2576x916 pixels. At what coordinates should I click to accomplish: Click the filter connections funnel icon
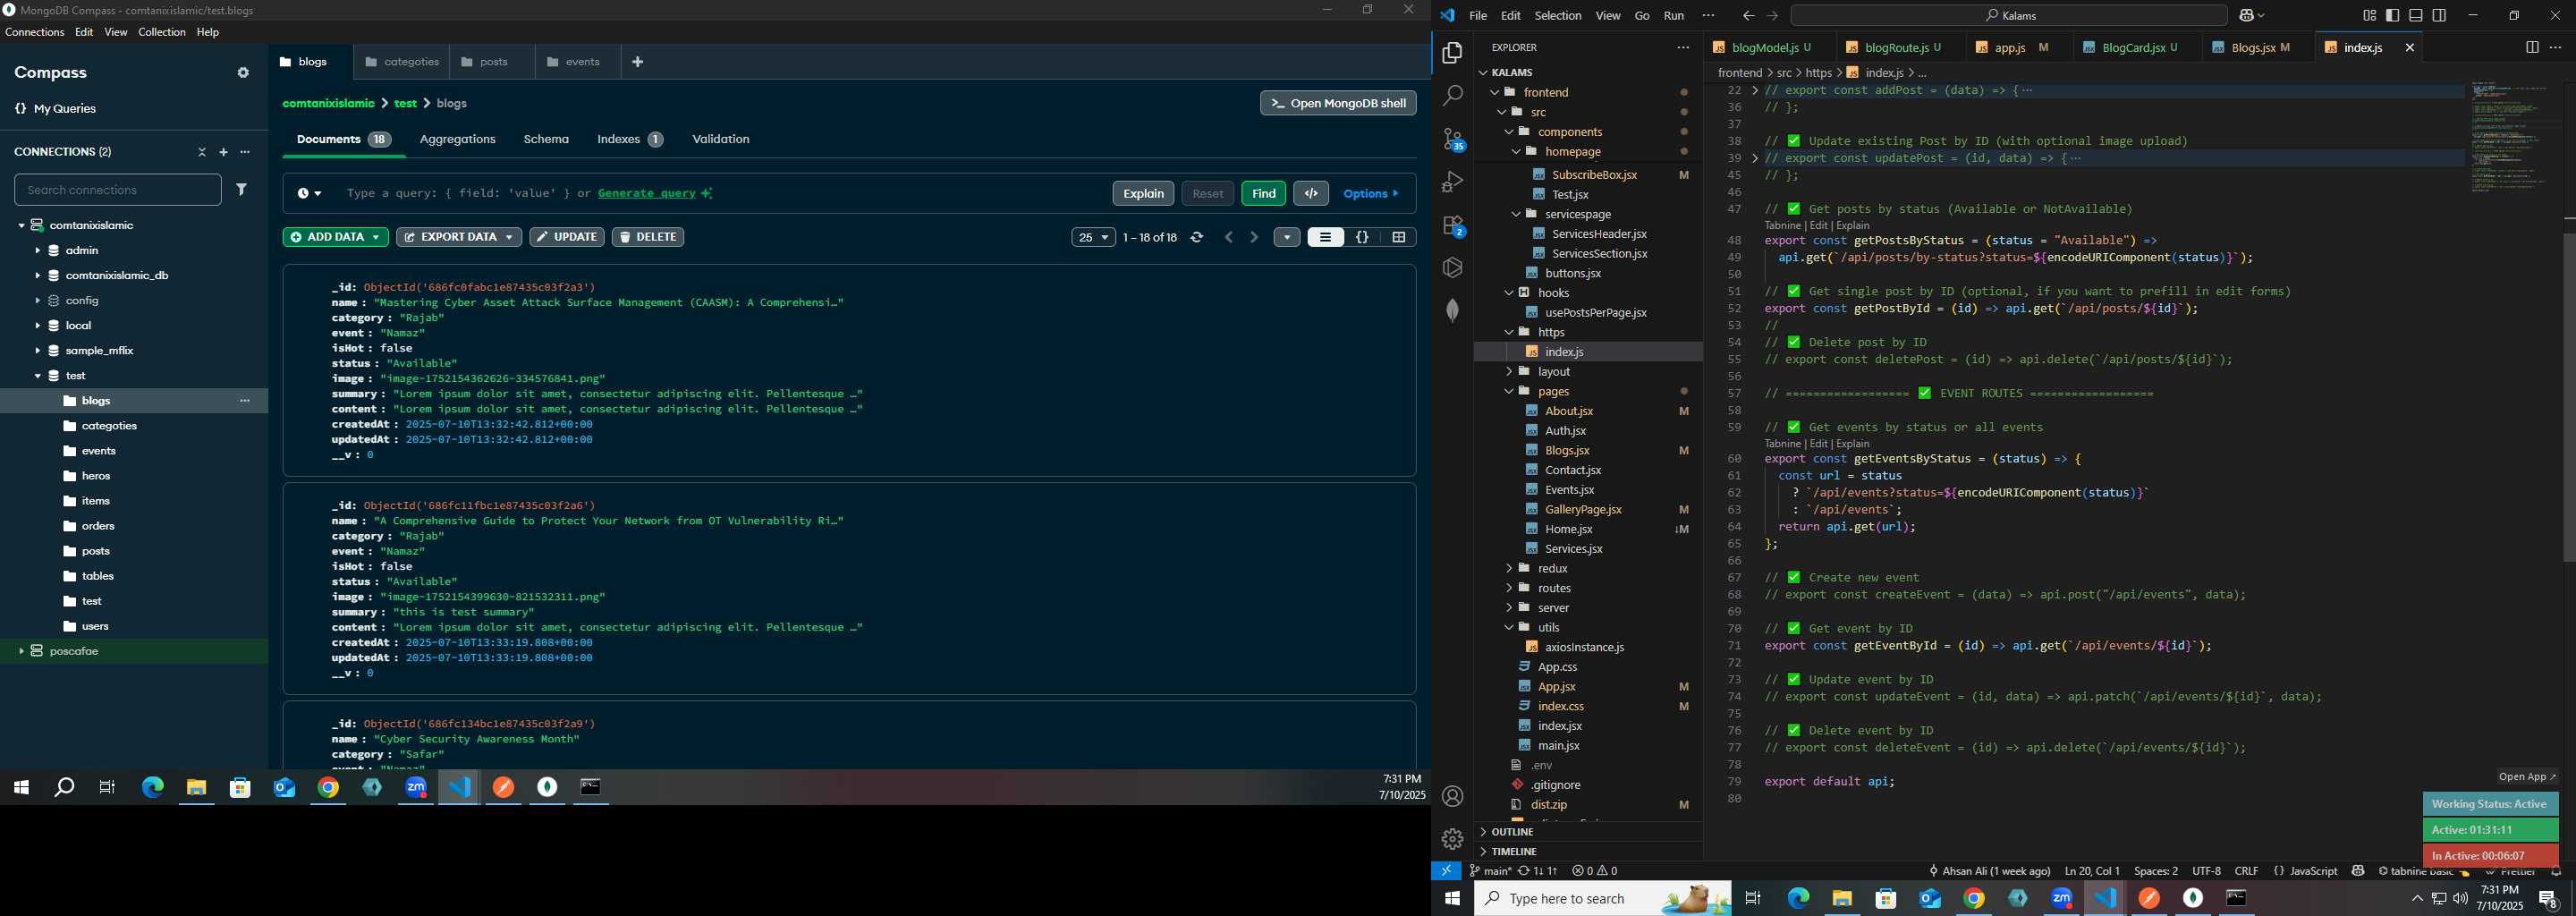[x=242, y=189]
